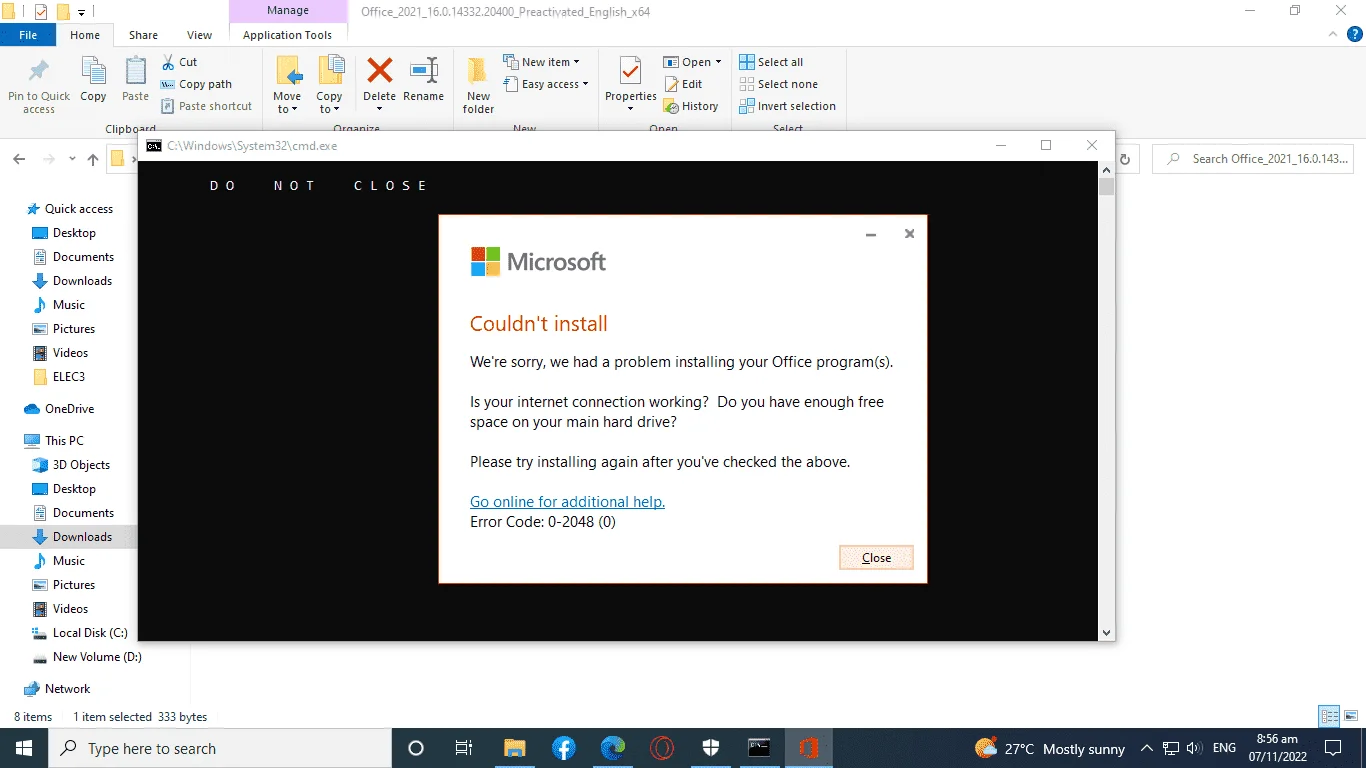This screenshot has width=1366, height=768.
Task: Switch to the Home tab
Action: coord(85,35)
